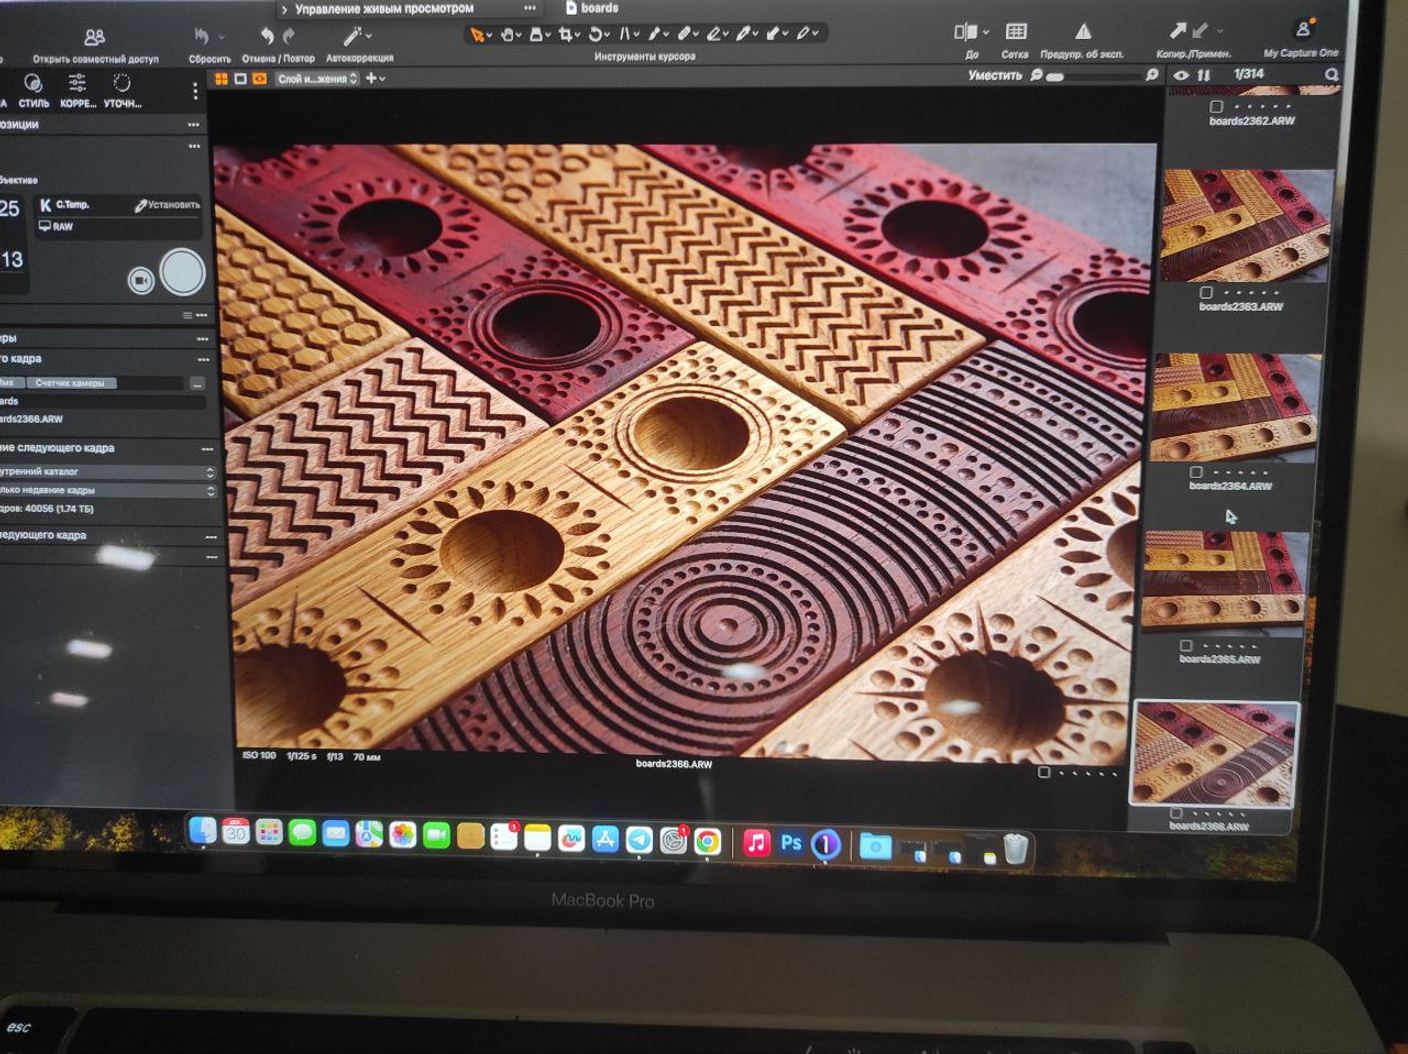Select the Crop cursor tool
This screenshot has width=1408, height=1054.
click(x=566, y=35)
